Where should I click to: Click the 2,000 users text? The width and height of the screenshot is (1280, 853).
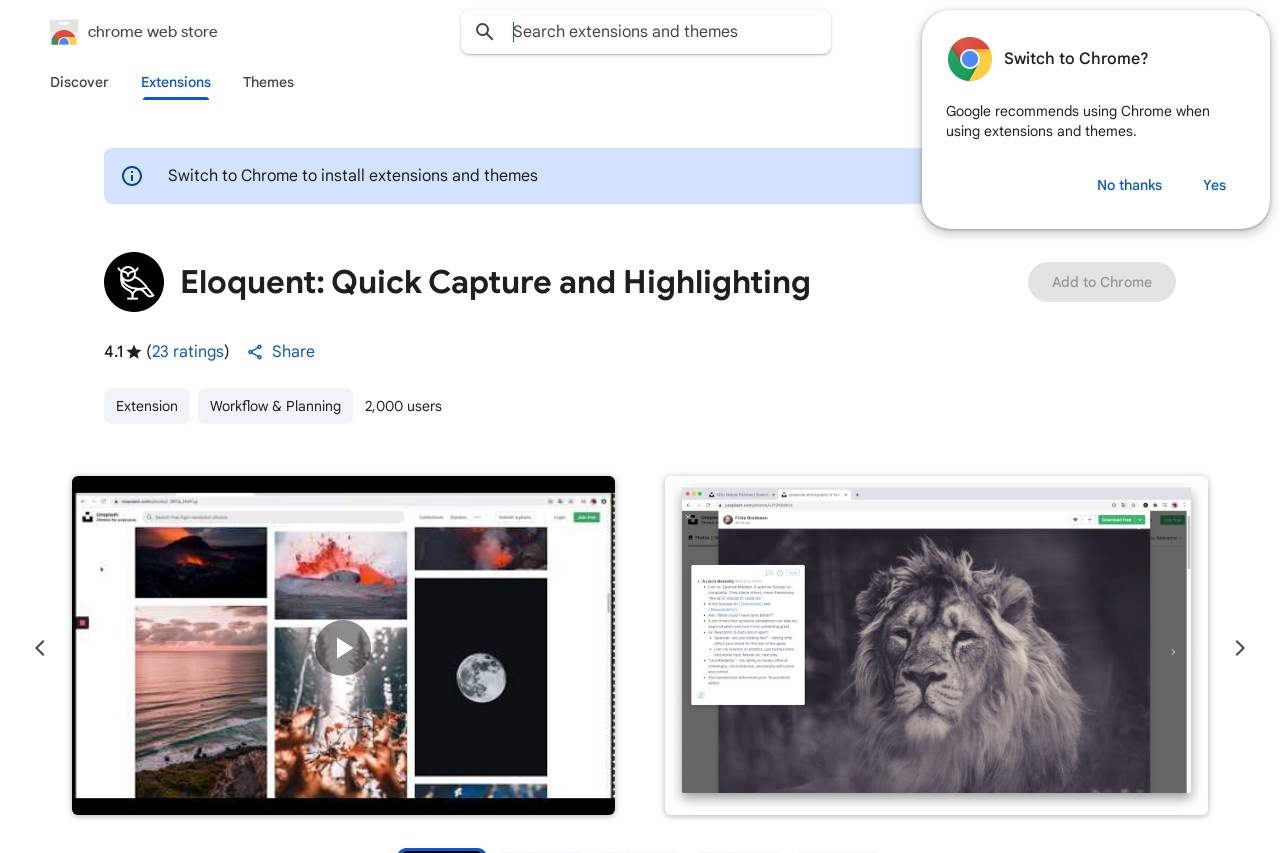[x=403, y=406]
